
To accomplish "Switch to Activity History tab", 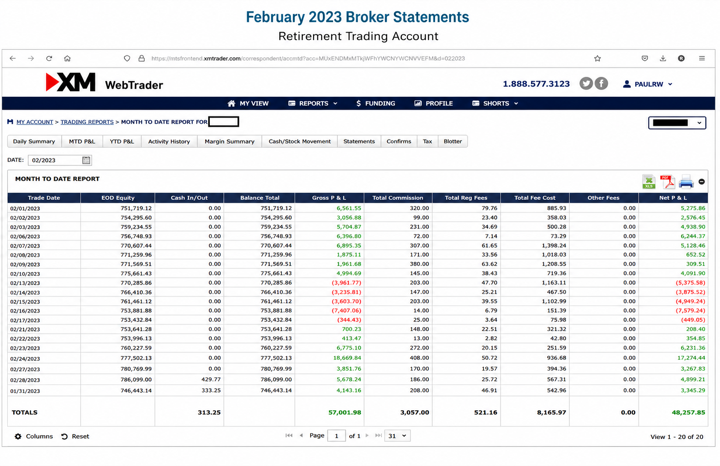I will (169, 141).
